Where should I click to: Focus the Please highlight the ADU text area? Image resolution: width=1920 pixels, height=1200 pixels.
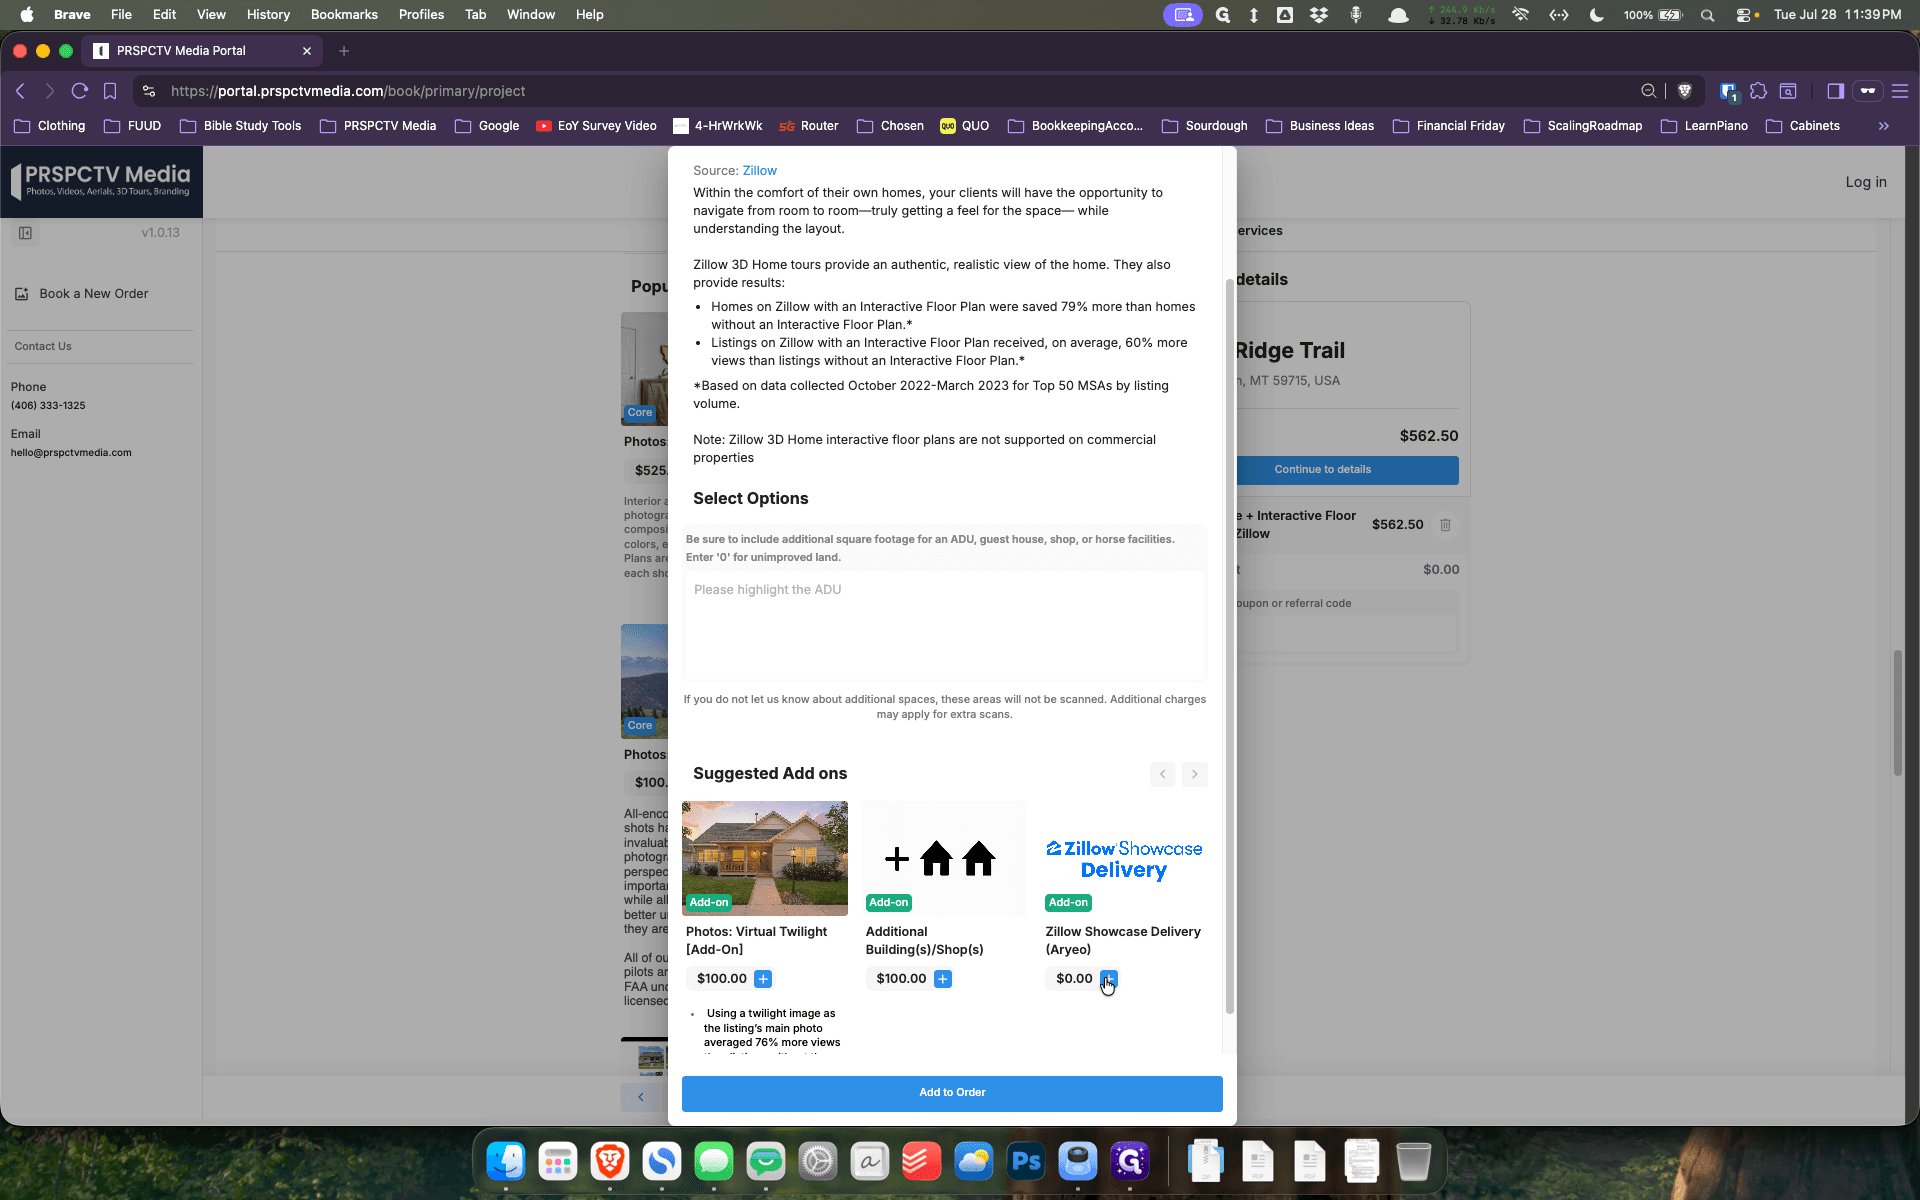944,625
